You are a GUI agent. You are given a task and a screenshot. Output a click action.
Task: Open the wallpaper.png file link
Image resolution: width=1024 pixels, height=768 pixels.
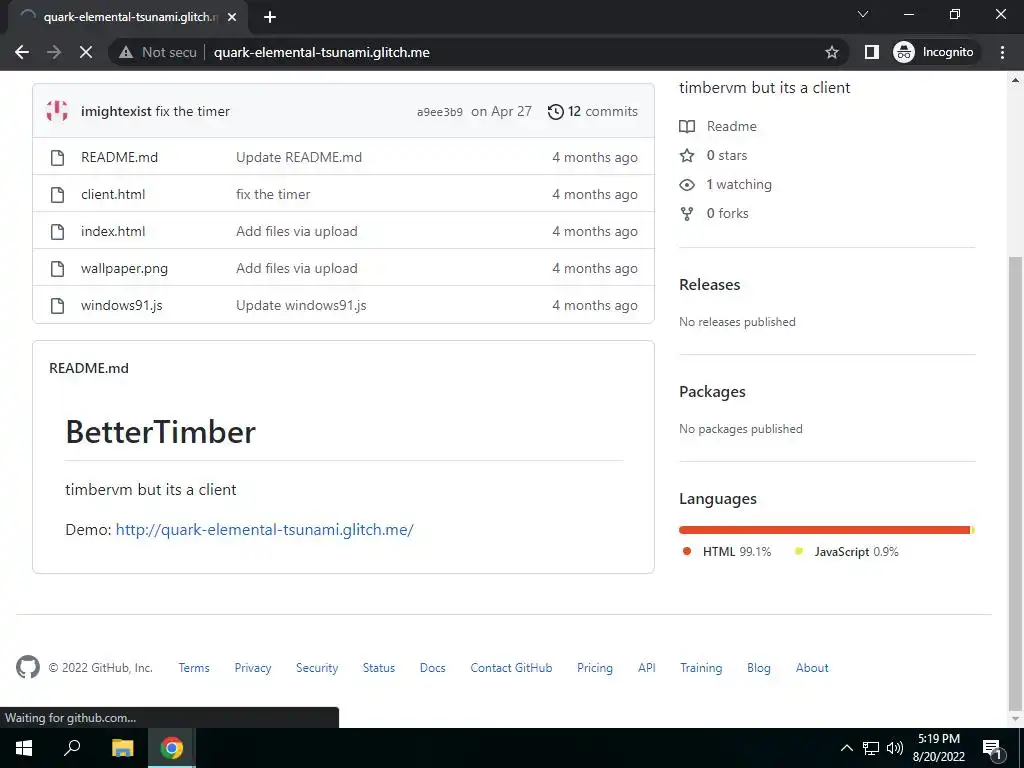click(x=124, y=268)
